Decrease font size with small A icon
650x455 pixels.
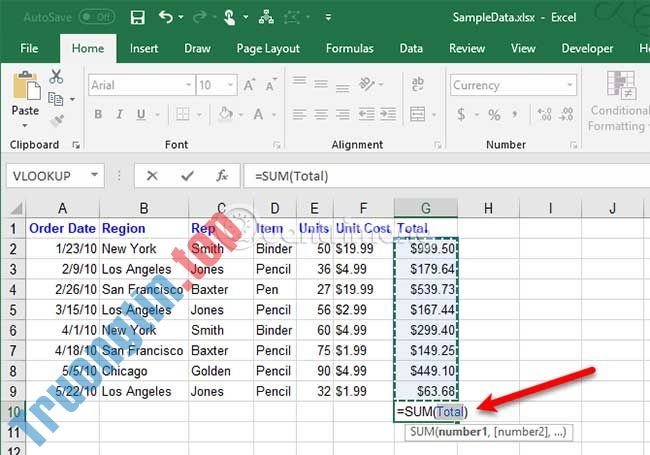[271, 85]
